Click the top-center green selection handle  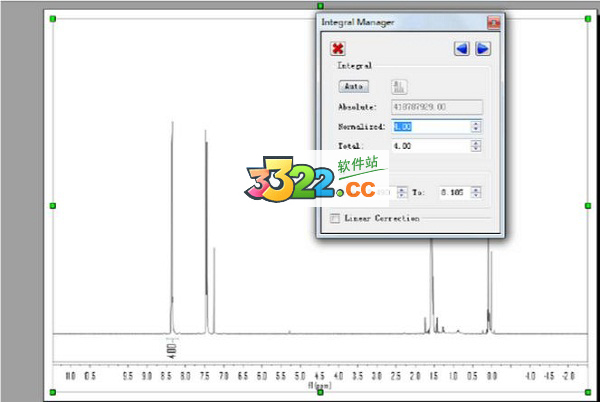coord(320,6)
